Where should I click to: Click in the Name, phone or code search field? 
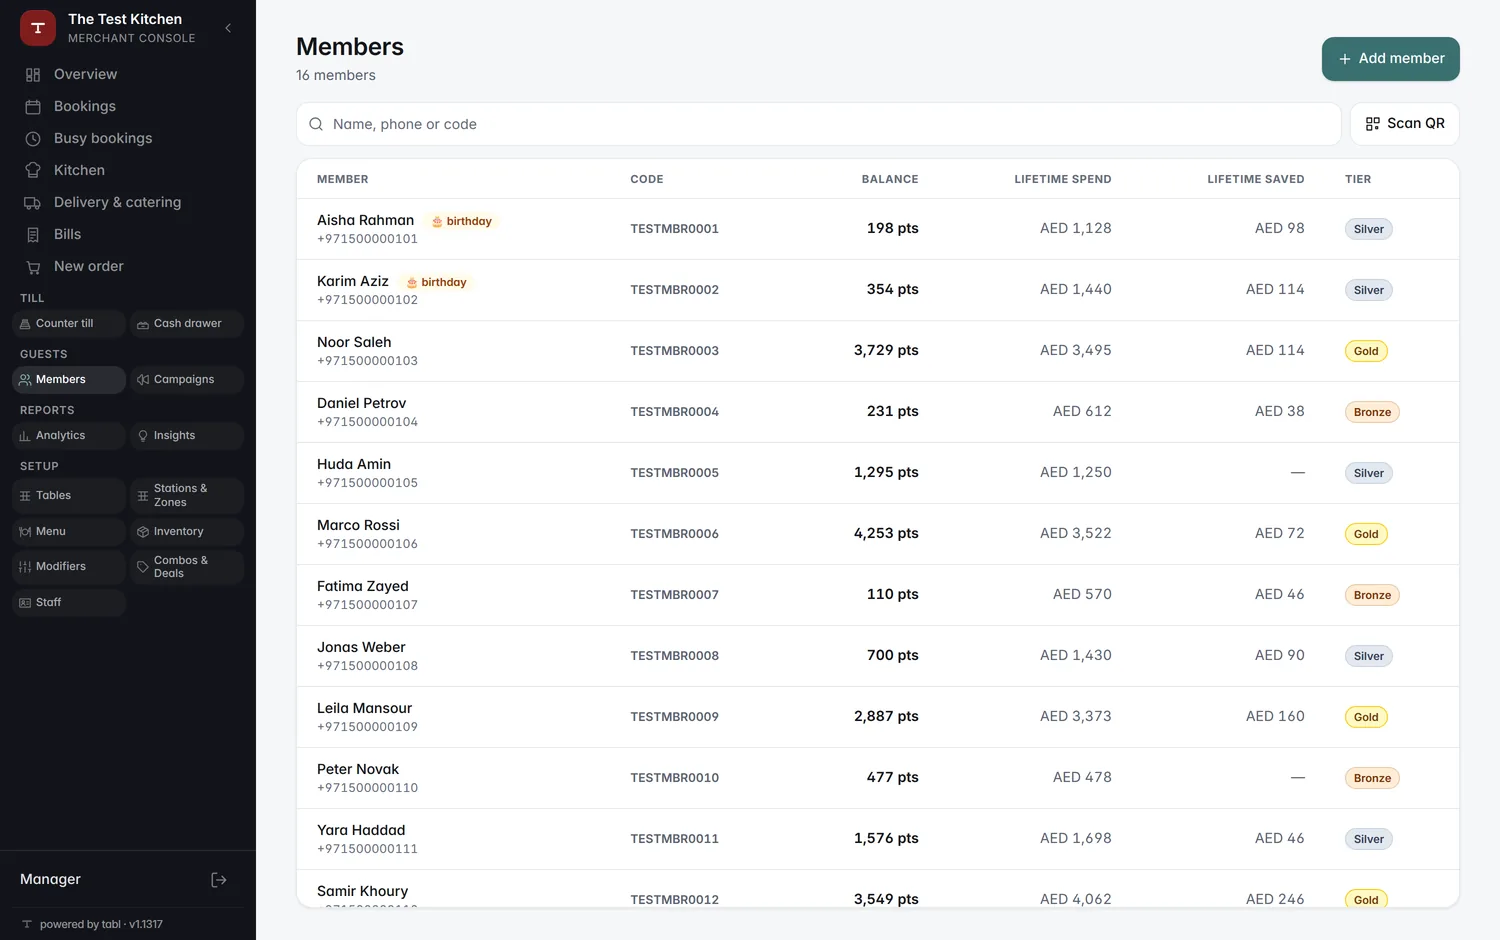(x=818, y=124)
